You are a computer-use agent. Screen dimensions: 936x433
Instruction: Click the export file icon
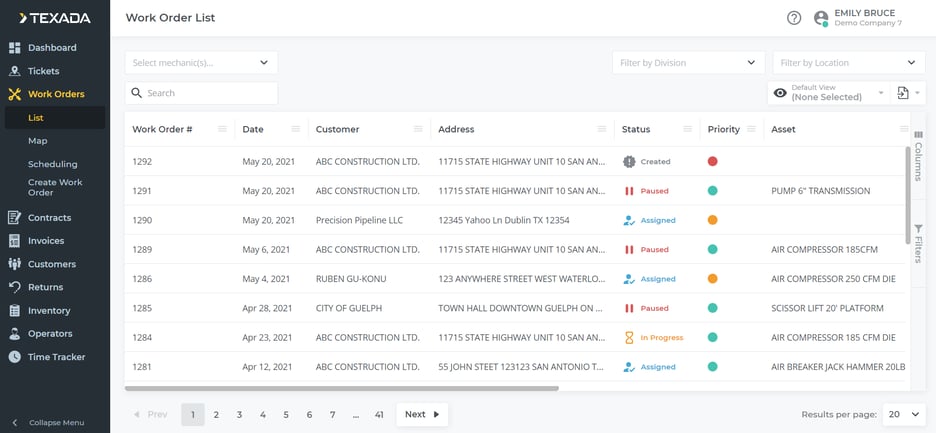tap(903, 93)
